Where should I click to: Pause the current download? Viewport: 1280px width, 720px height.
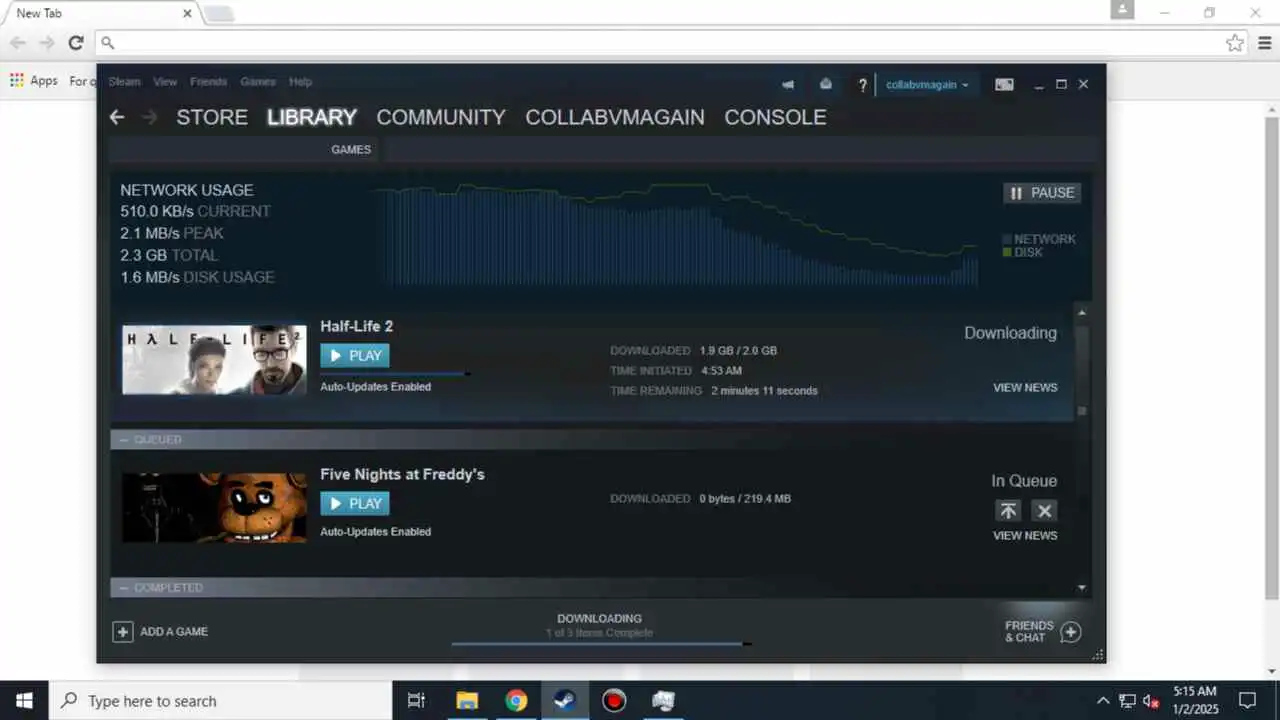(1042, 193)
